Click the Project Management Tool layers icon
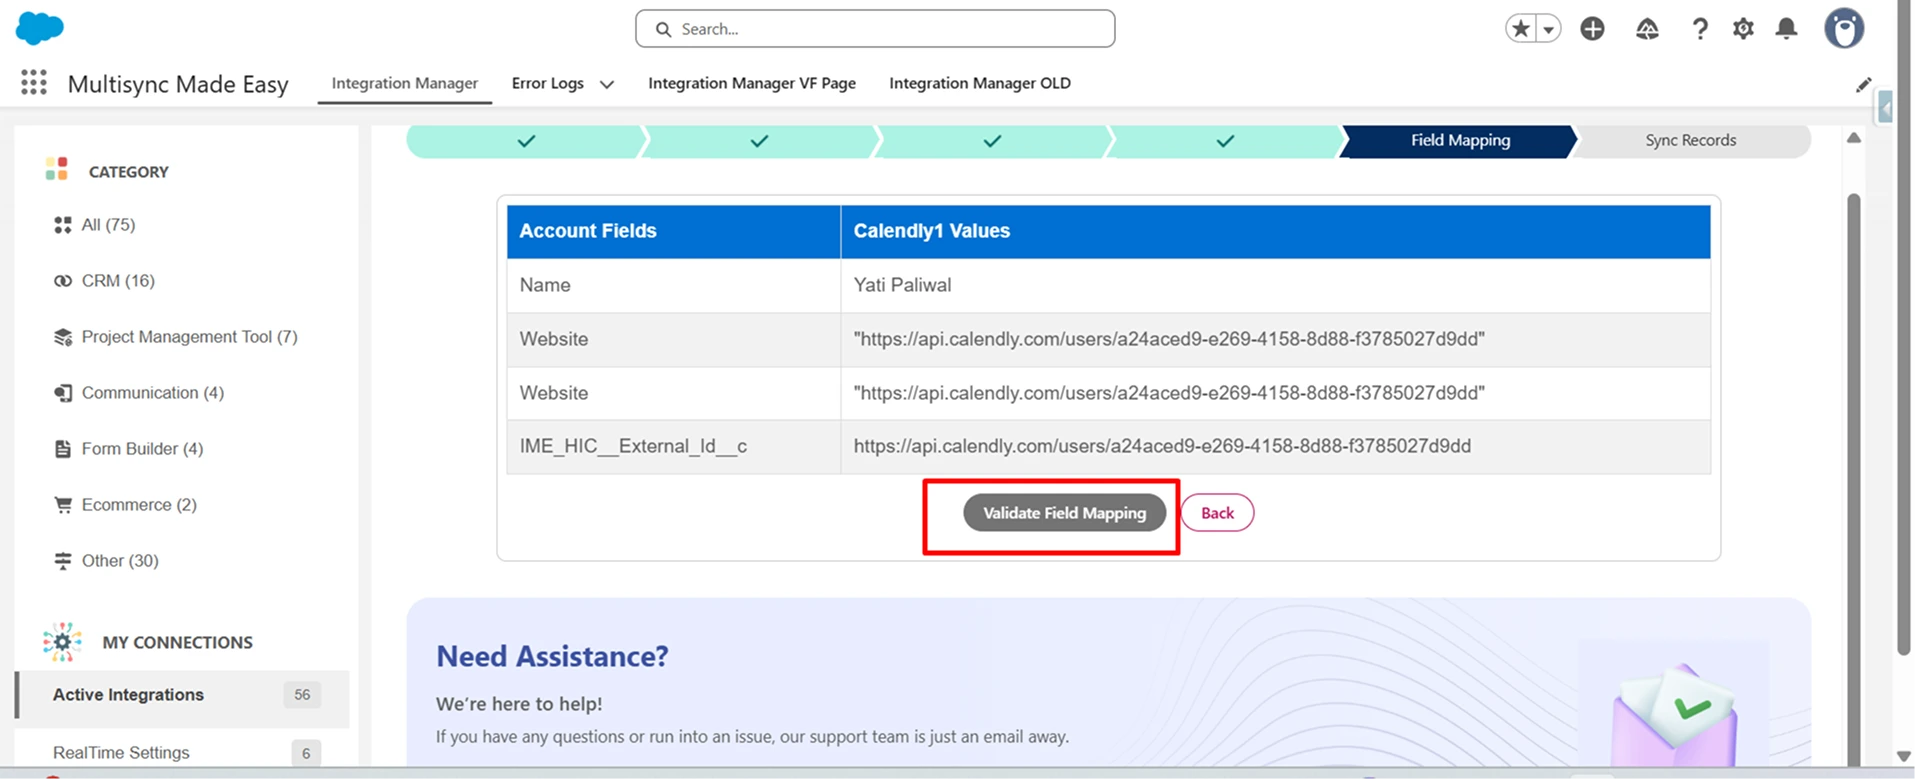Screen dimensions: 1915x779 click(x=63, y=337)
